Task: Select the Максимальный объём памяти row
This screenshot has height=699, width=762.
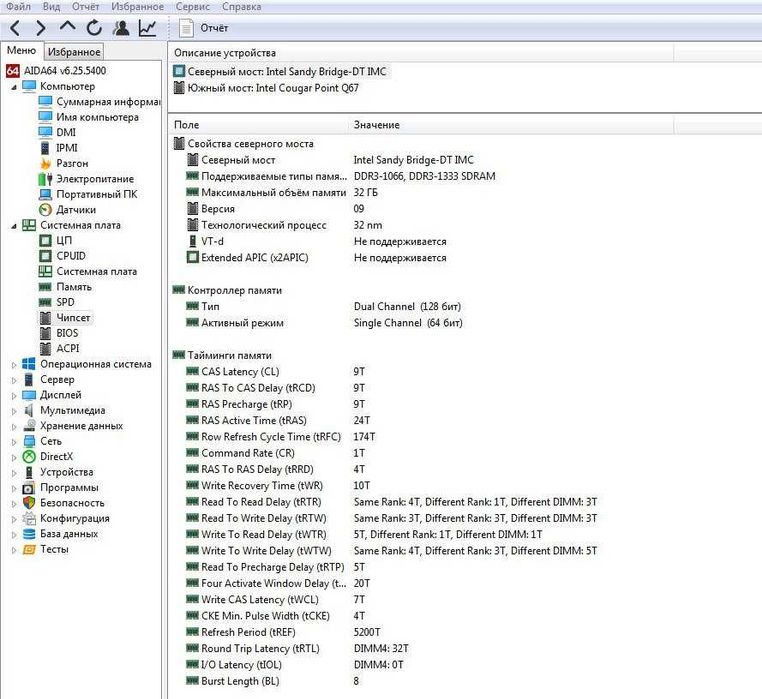Action: (x=282, y=192)
